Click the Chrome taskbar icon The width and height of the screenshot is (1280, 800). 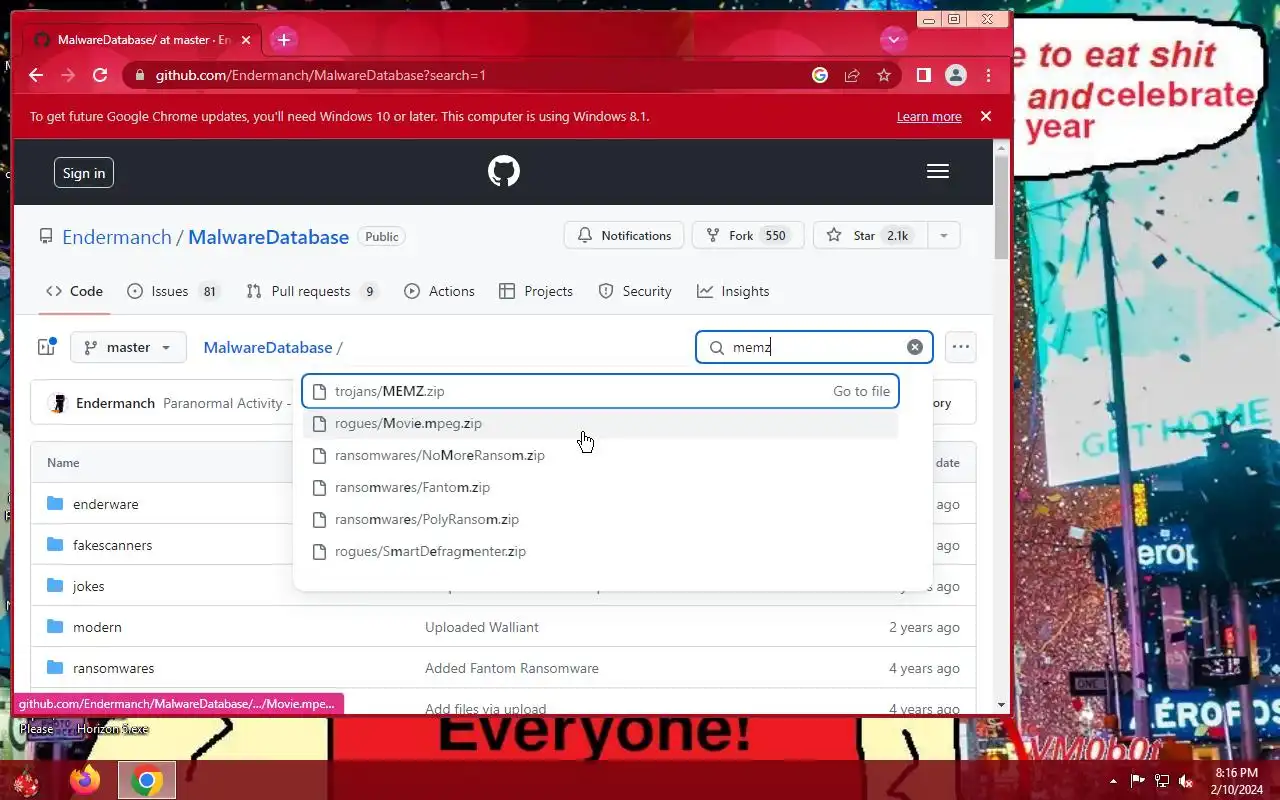point(147,780)
